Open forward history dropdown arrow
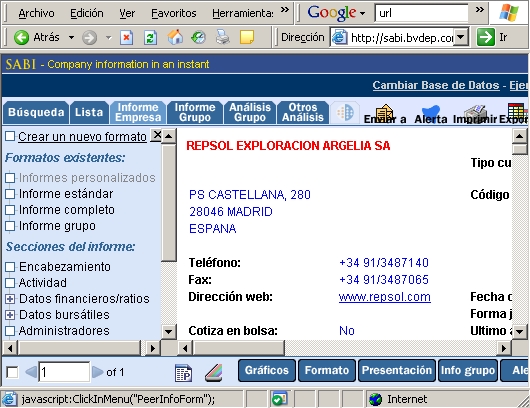This screenshot has width=530, height=408. pos(109,38)
